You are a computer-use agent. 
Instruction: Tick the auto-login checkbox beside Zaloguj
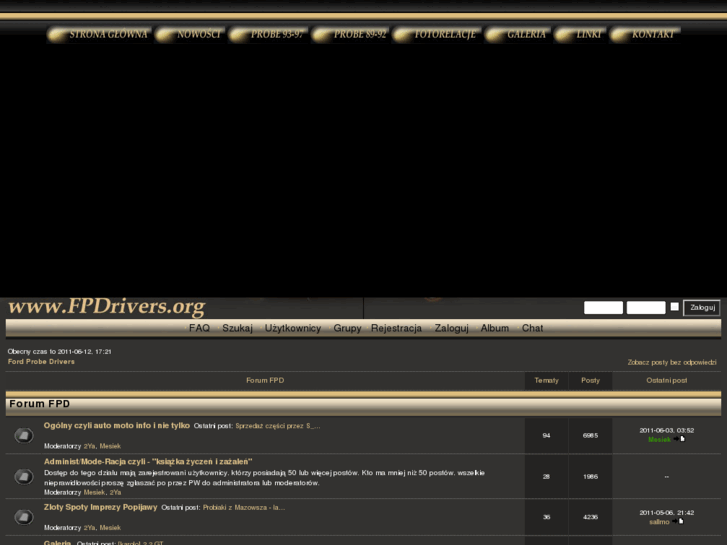click(675, 307)
